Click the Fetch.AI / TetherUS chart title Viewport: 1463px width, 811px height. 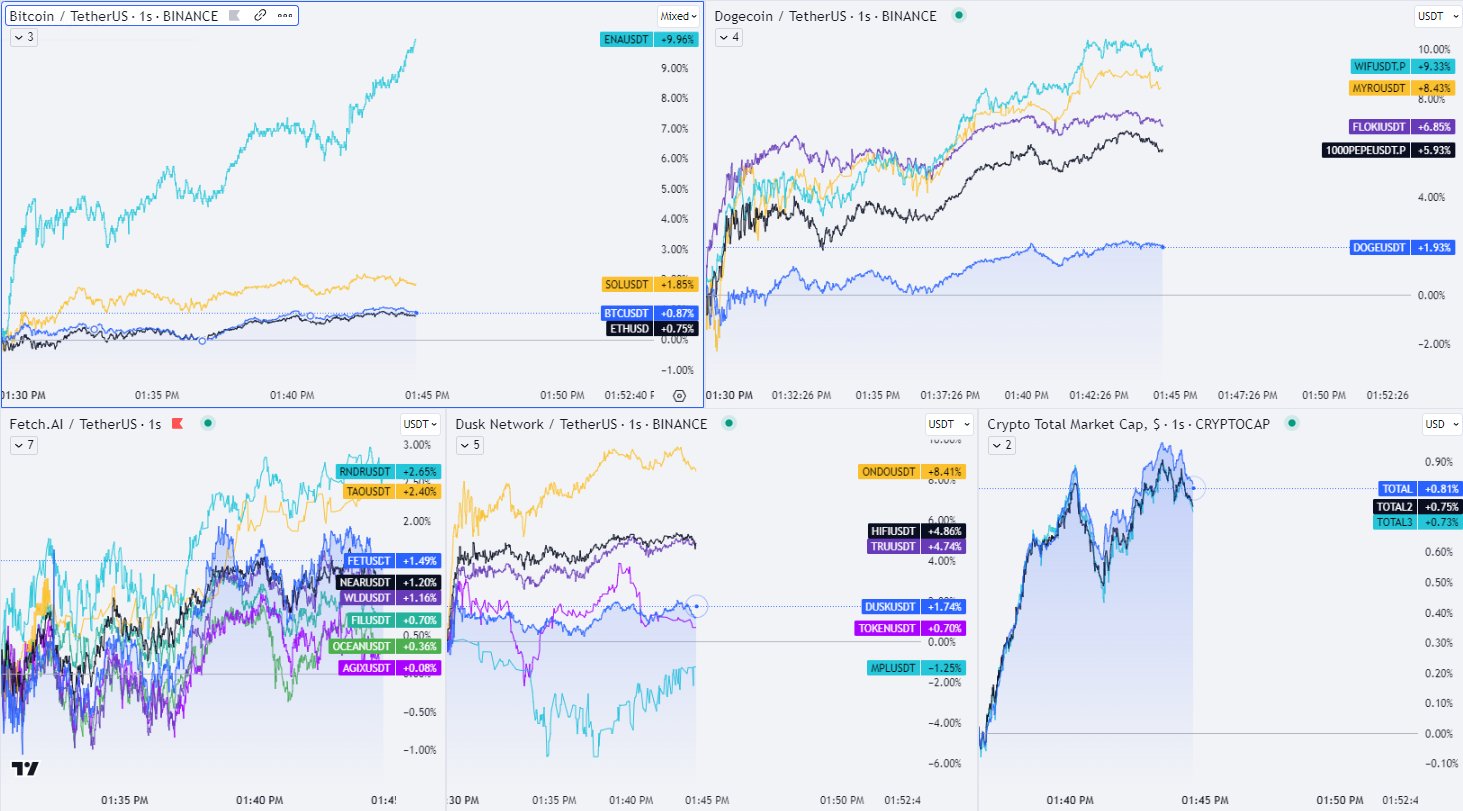(85, 424)
